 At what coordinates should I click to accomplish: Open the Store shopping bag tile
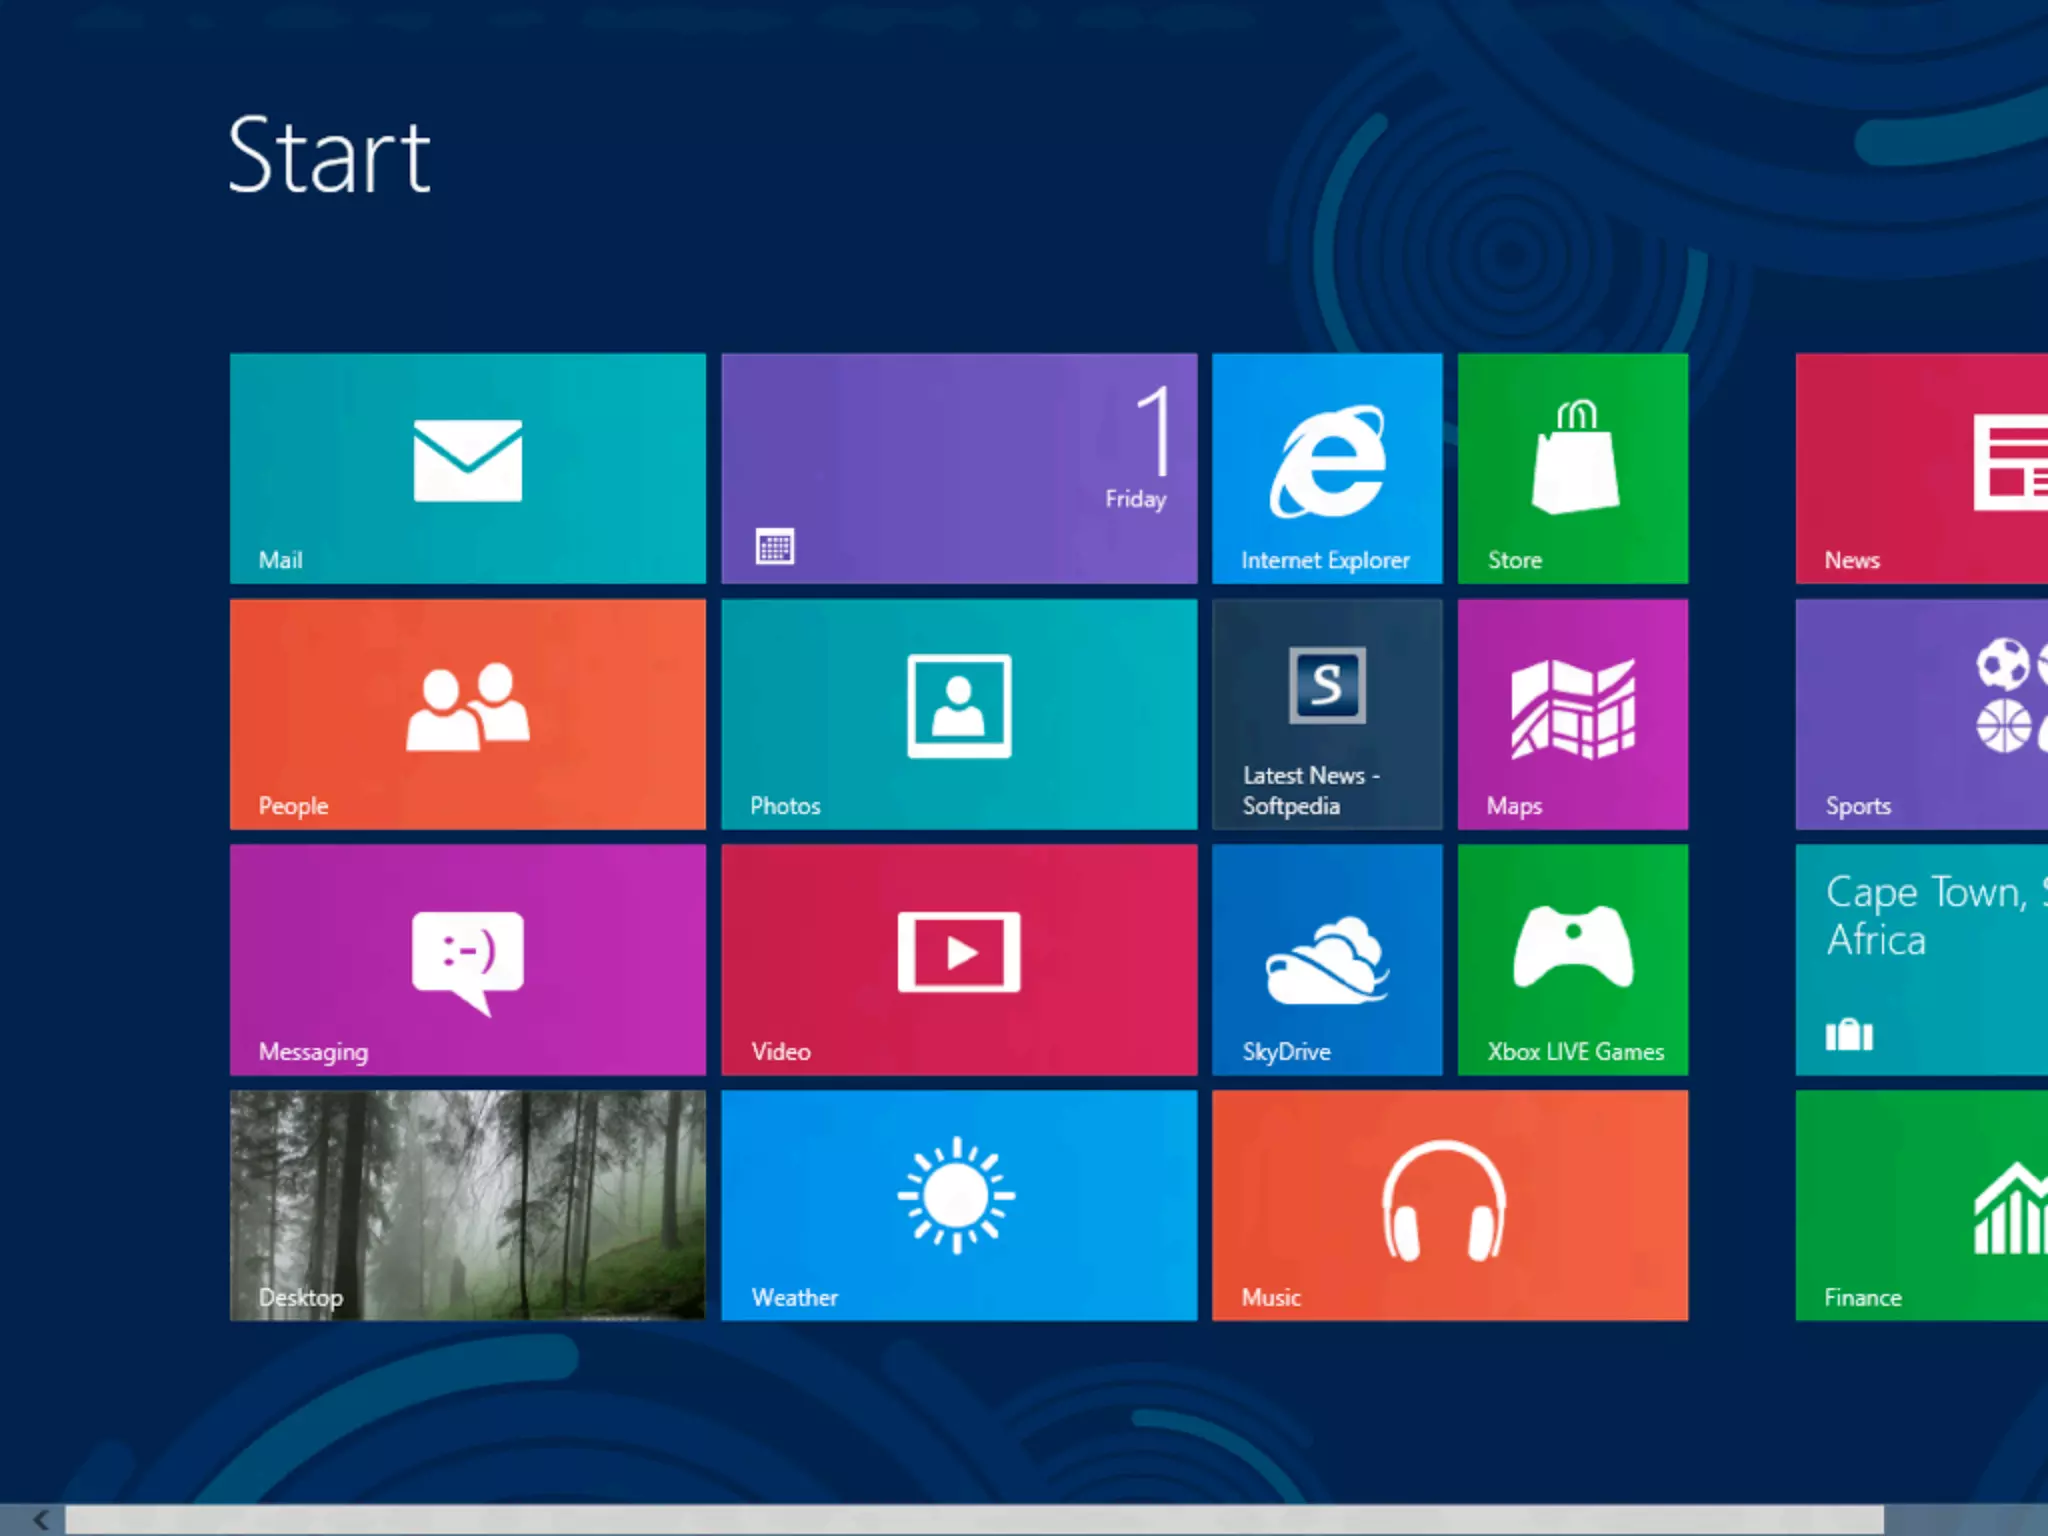[1572, 468]
